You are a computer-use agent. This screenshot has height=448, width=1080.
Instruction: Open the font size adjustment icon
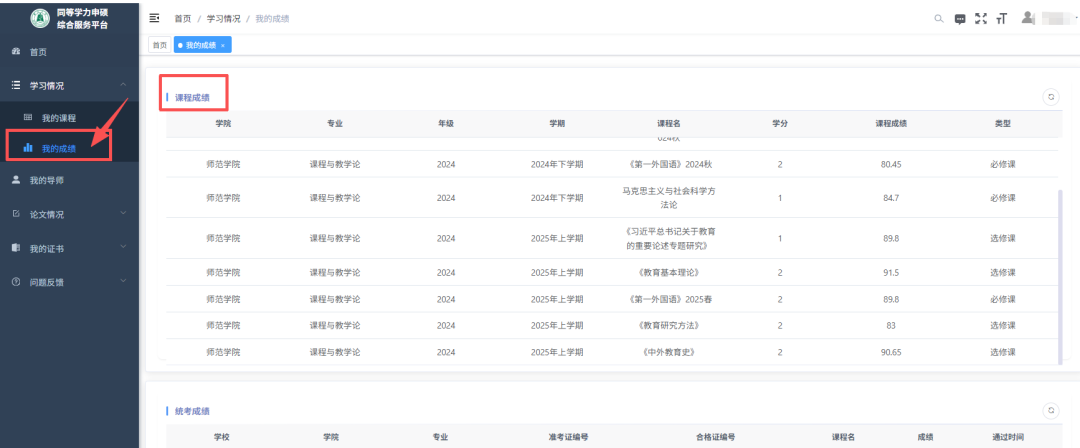point(1000,19)
